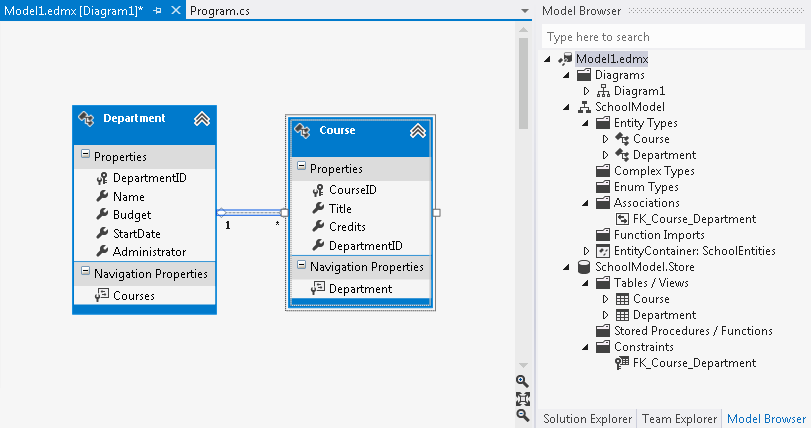
Task: Expand the Course entity type node
Action: coord(605,139)
